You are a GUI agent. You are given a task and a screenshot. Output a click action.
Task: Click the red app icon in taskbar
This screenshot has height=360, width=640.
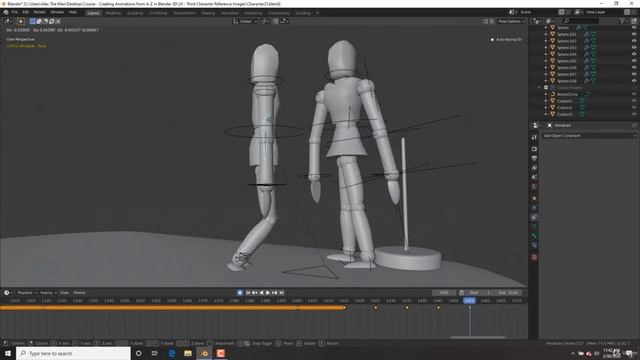(221, 353)
